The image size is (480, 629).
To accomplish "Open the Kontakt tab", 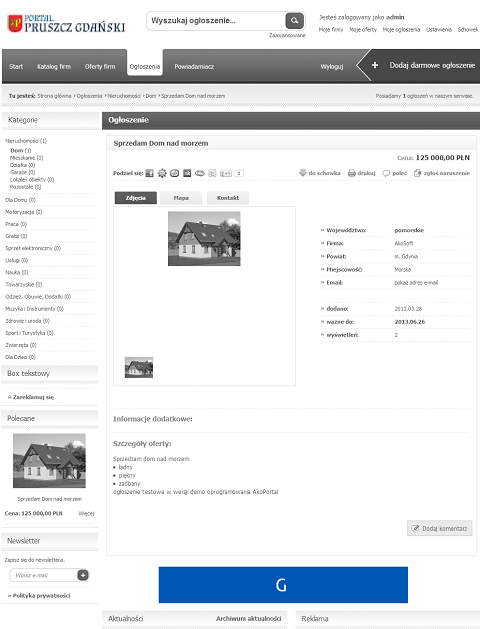I will click(x=228, y=198).
